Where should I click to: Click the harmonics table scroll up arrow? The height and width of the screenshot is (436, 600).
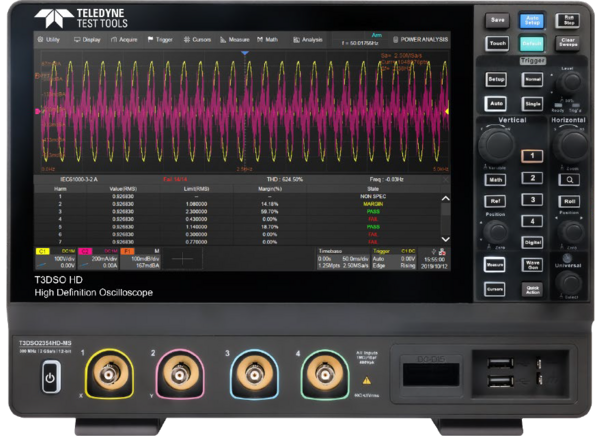point(445,198)
